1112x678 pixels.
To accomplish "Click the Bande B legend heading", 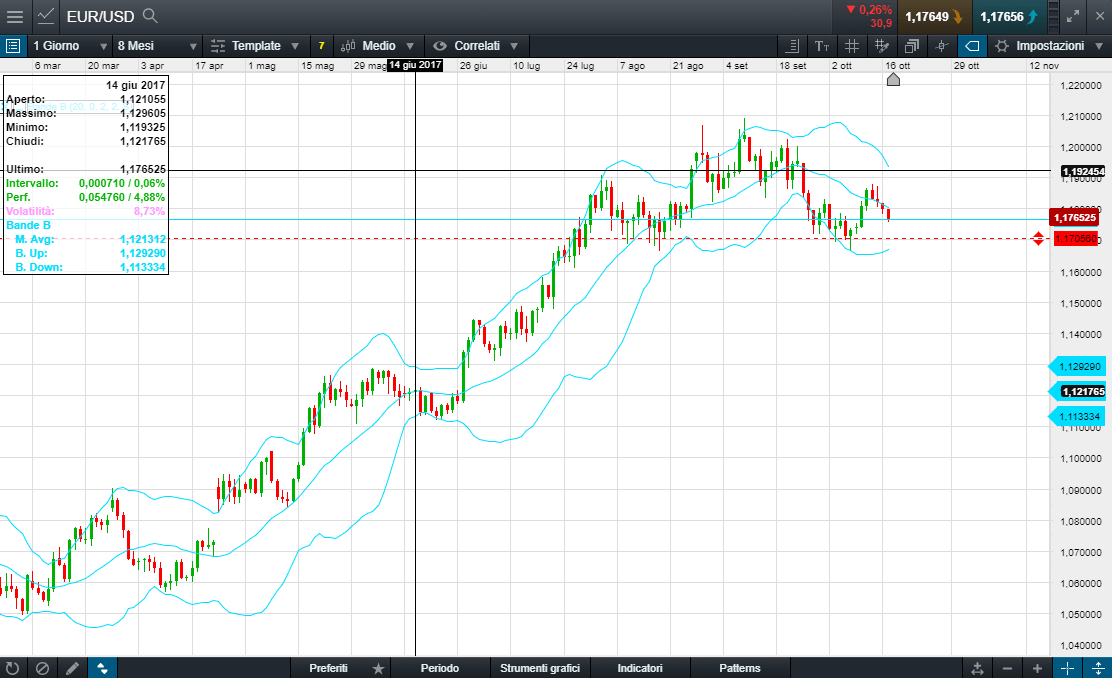I will tap(28, 225).
